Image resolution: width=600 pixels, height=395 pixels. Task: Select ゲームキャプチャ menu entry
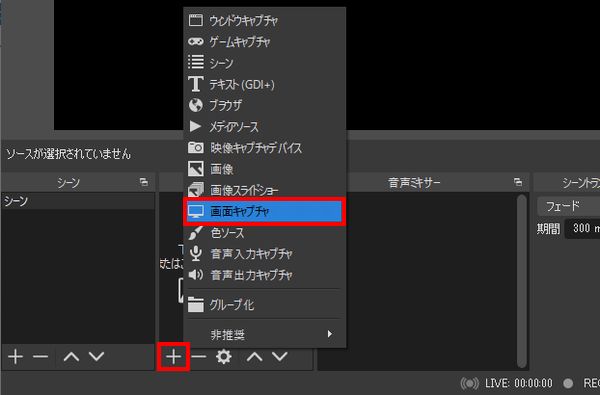[264, 41]
